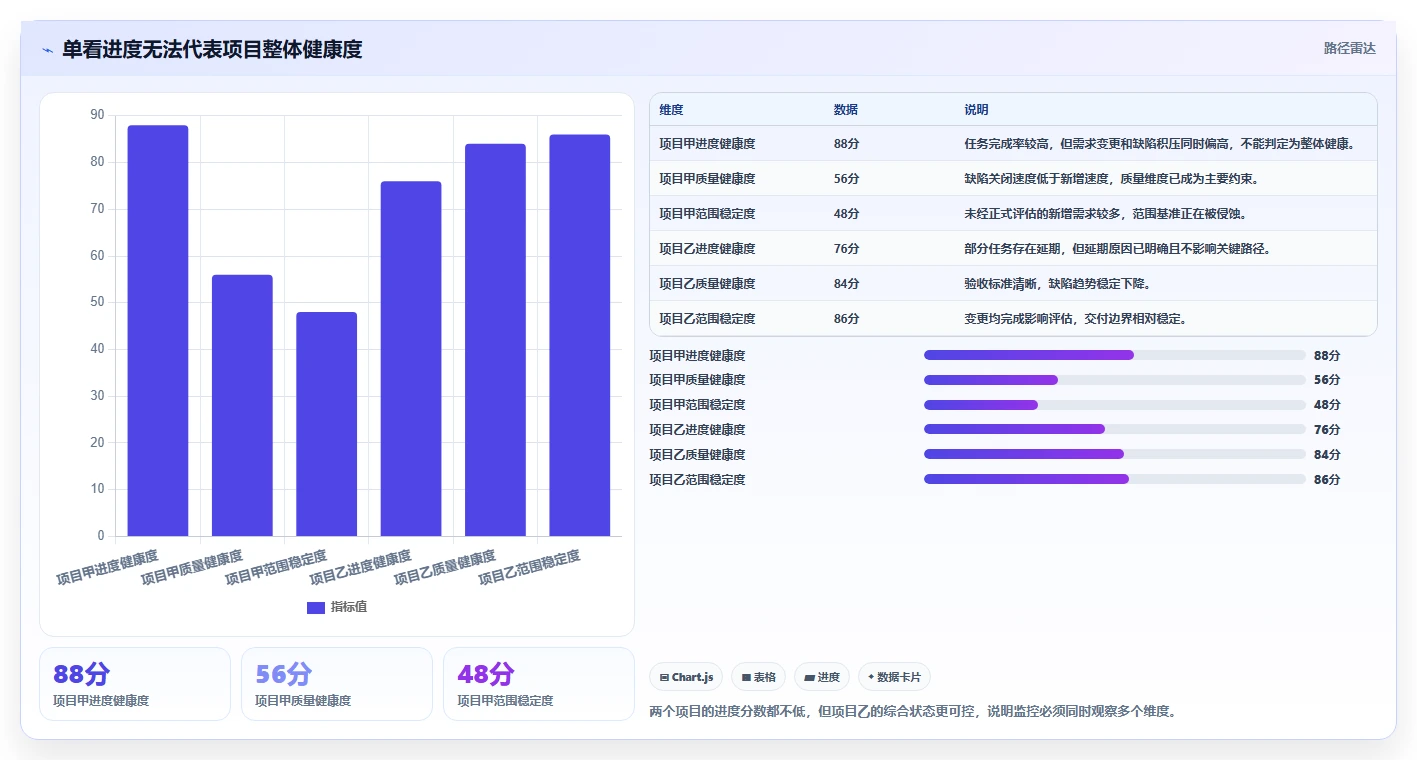This screenshot has height=760, width=1417.
Task: Click the description starting 缺陷关闭速度低于
Action: click(1111, 179)
